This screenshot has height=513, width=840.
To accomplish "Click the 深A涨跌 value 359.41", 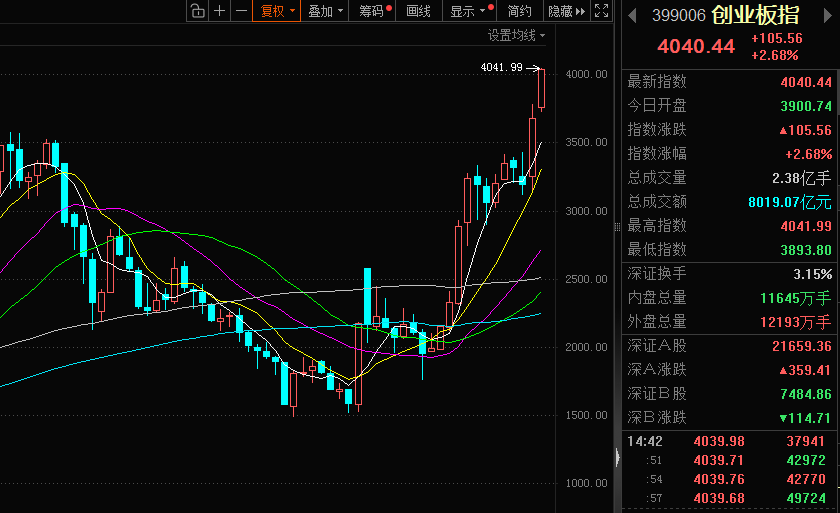I will 805,371.
